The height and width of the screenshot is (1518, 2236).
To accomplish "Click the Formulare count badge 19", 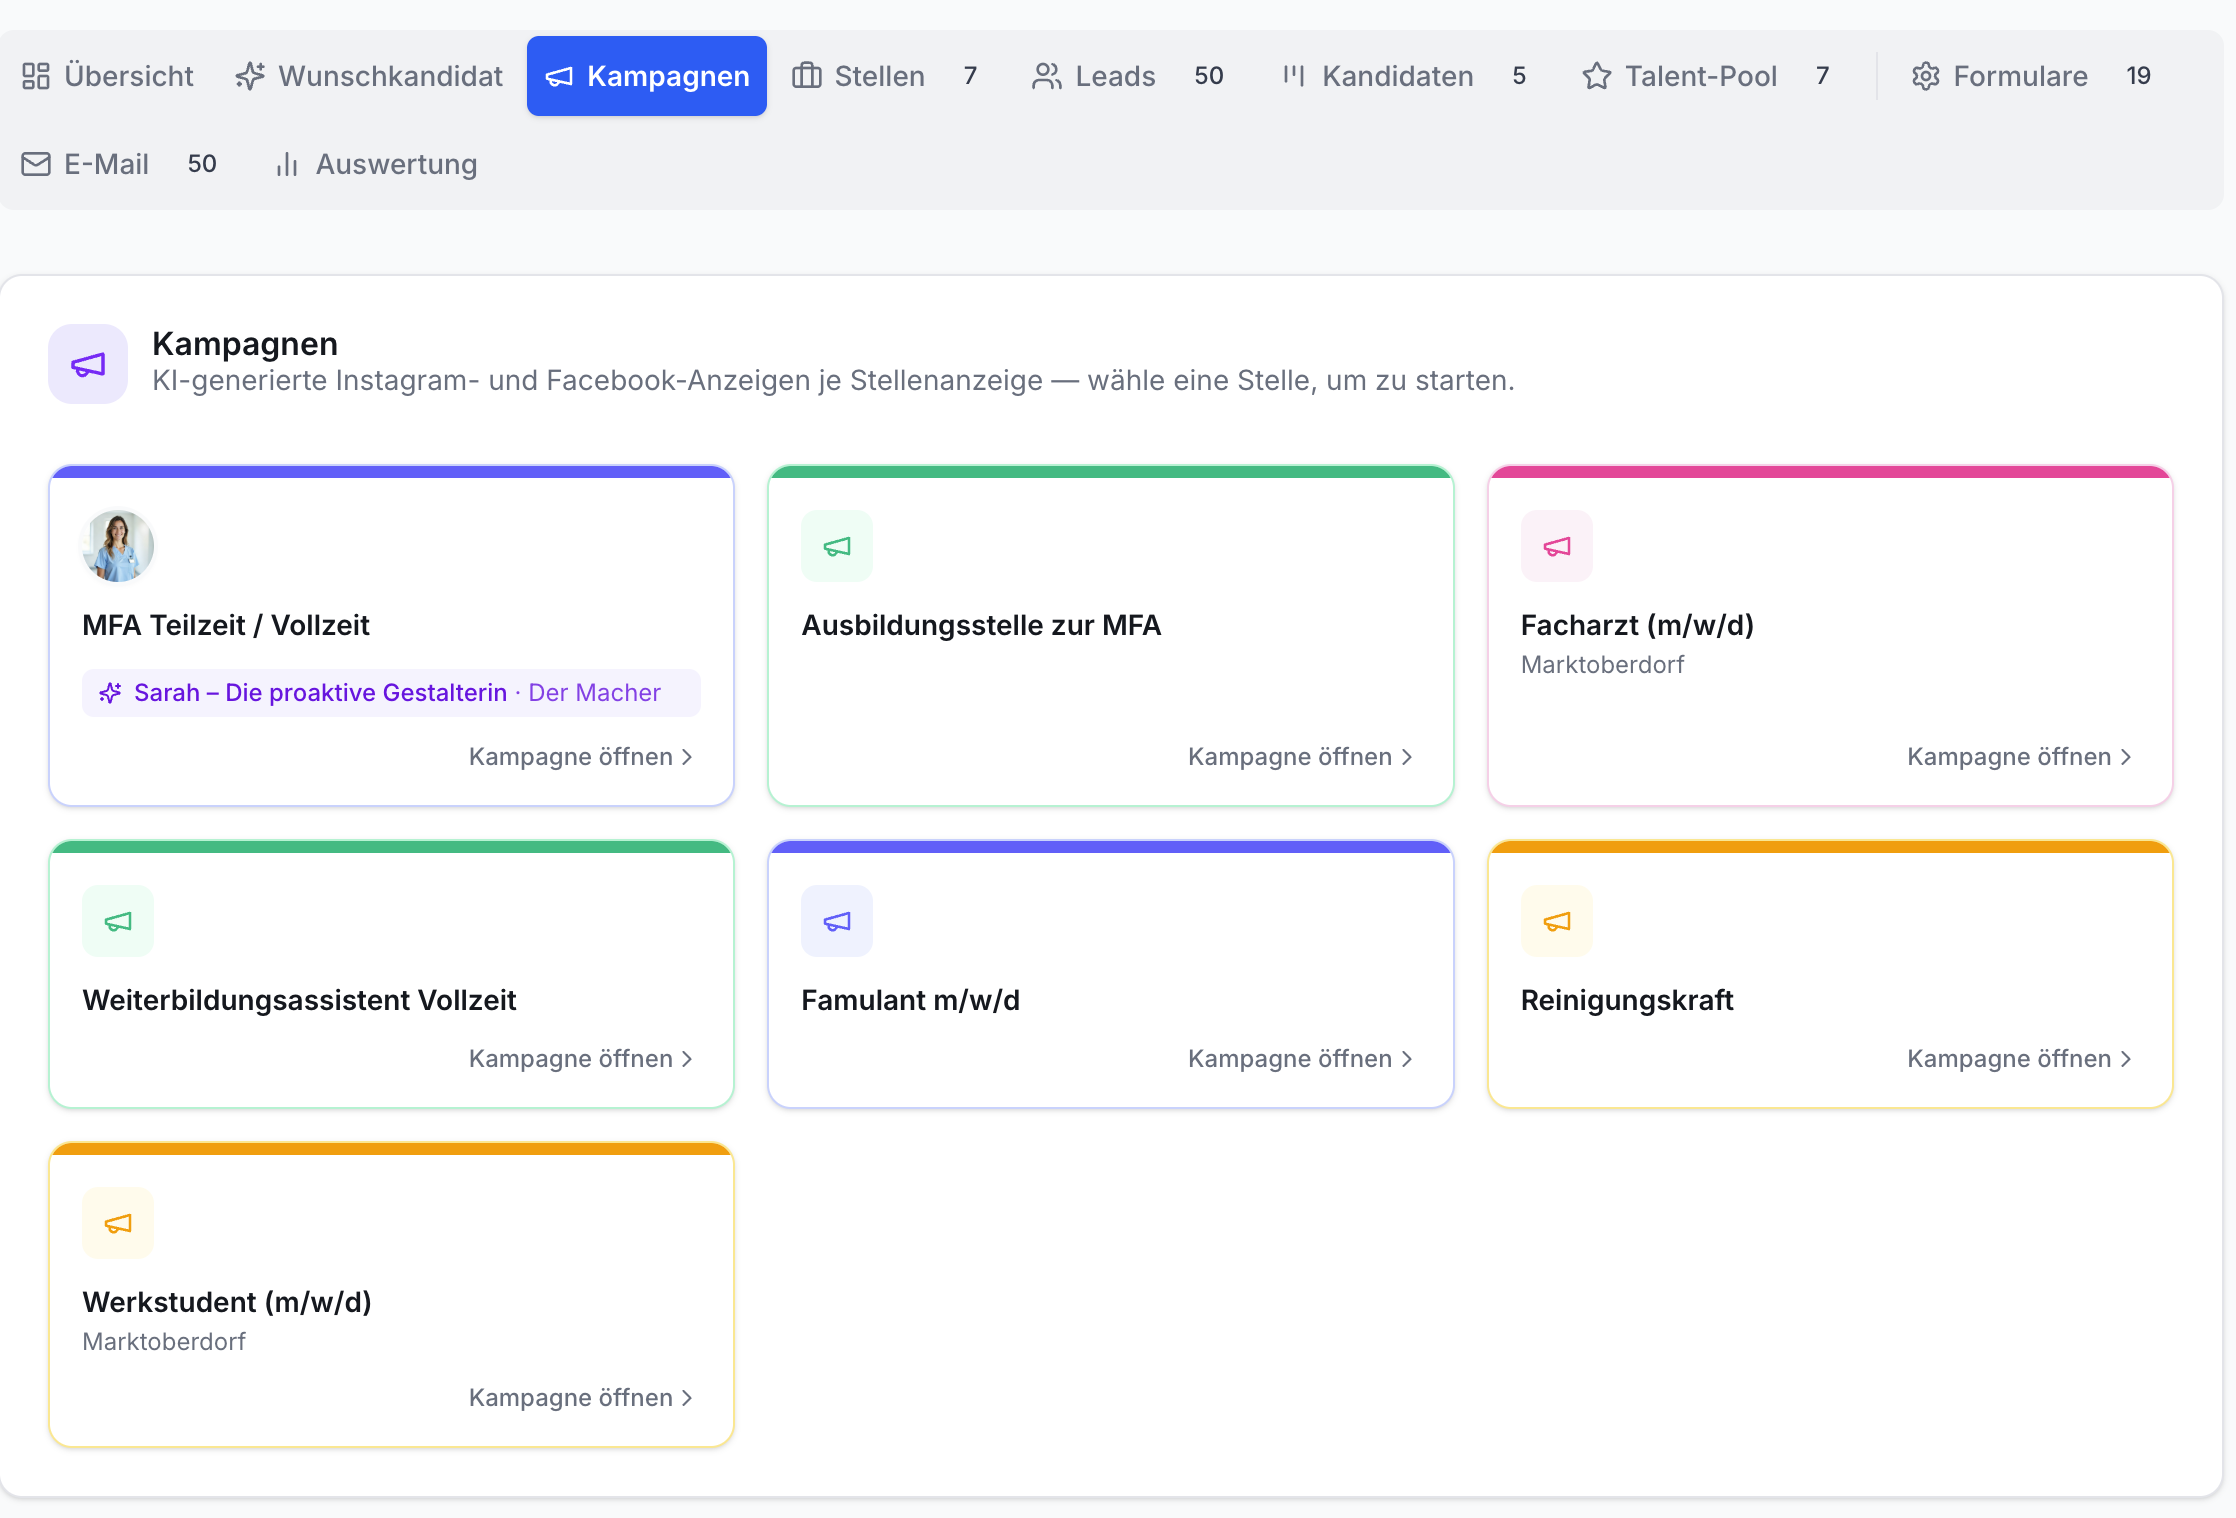I will (2138, 76).
